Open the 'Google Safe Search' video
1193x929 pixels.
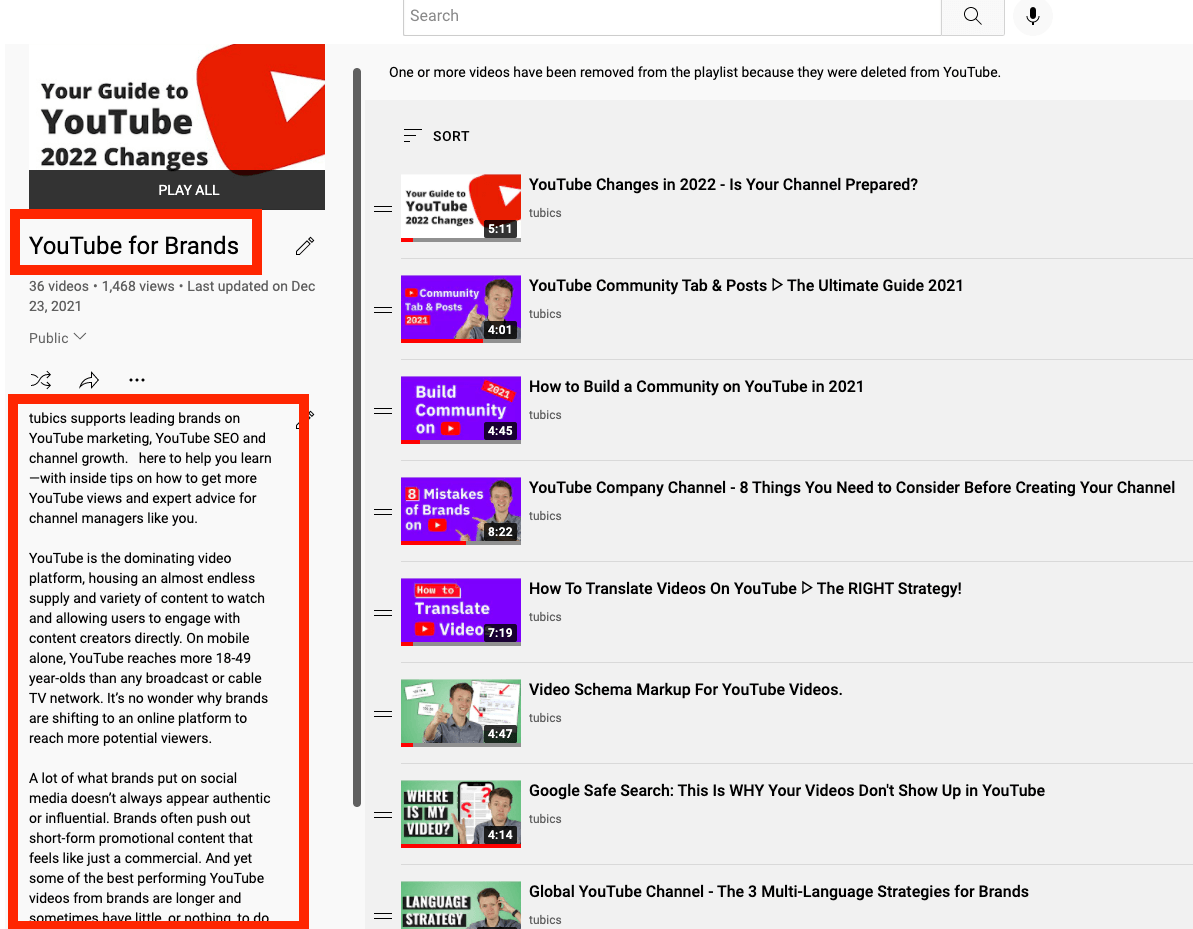(787, 790)
